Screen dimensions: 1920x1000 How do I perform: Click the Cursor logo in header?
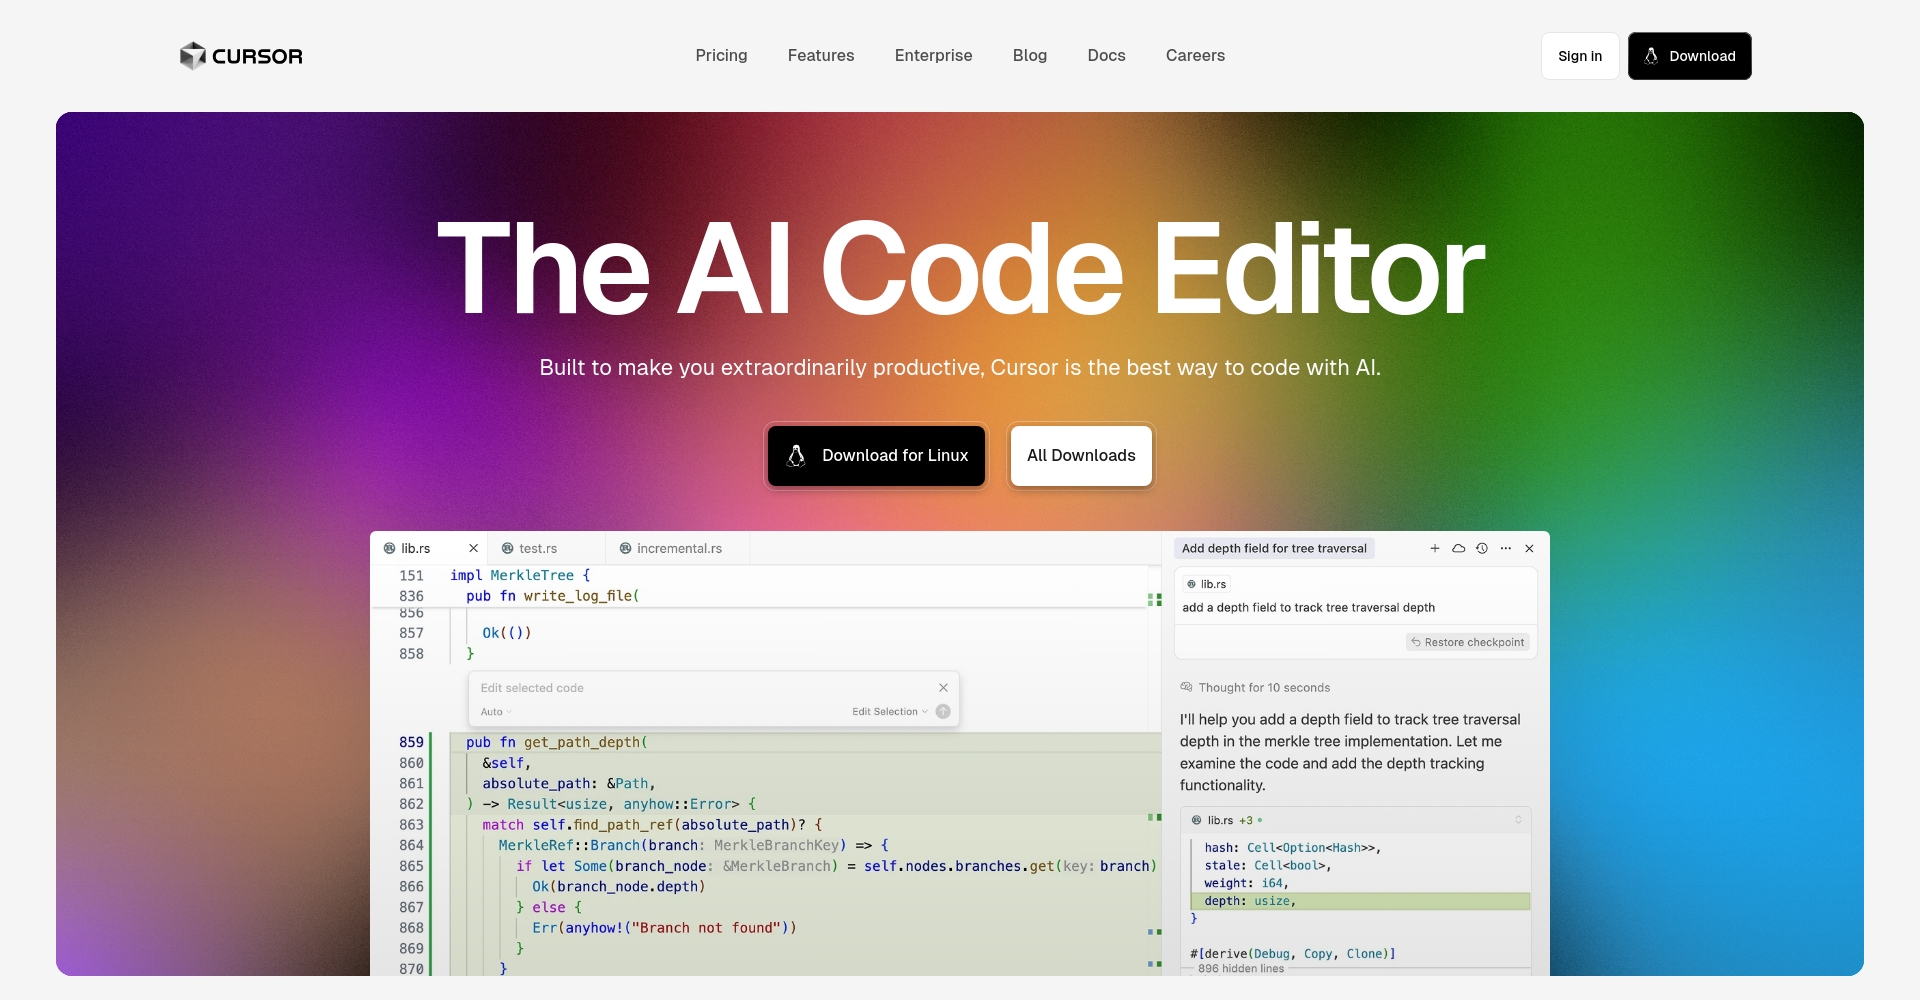pos(241,56)
